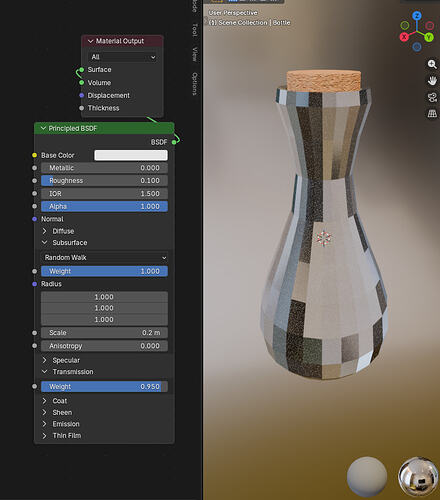Screen dimensions: 440x500
Task: Click the red X axis gizmo handle
Action: (404, 37)
